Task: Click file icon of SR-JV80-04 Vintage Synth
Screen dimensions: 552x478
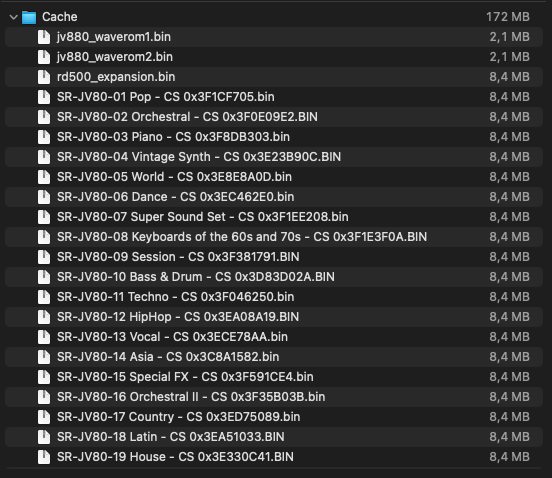Action: (44, 157)
